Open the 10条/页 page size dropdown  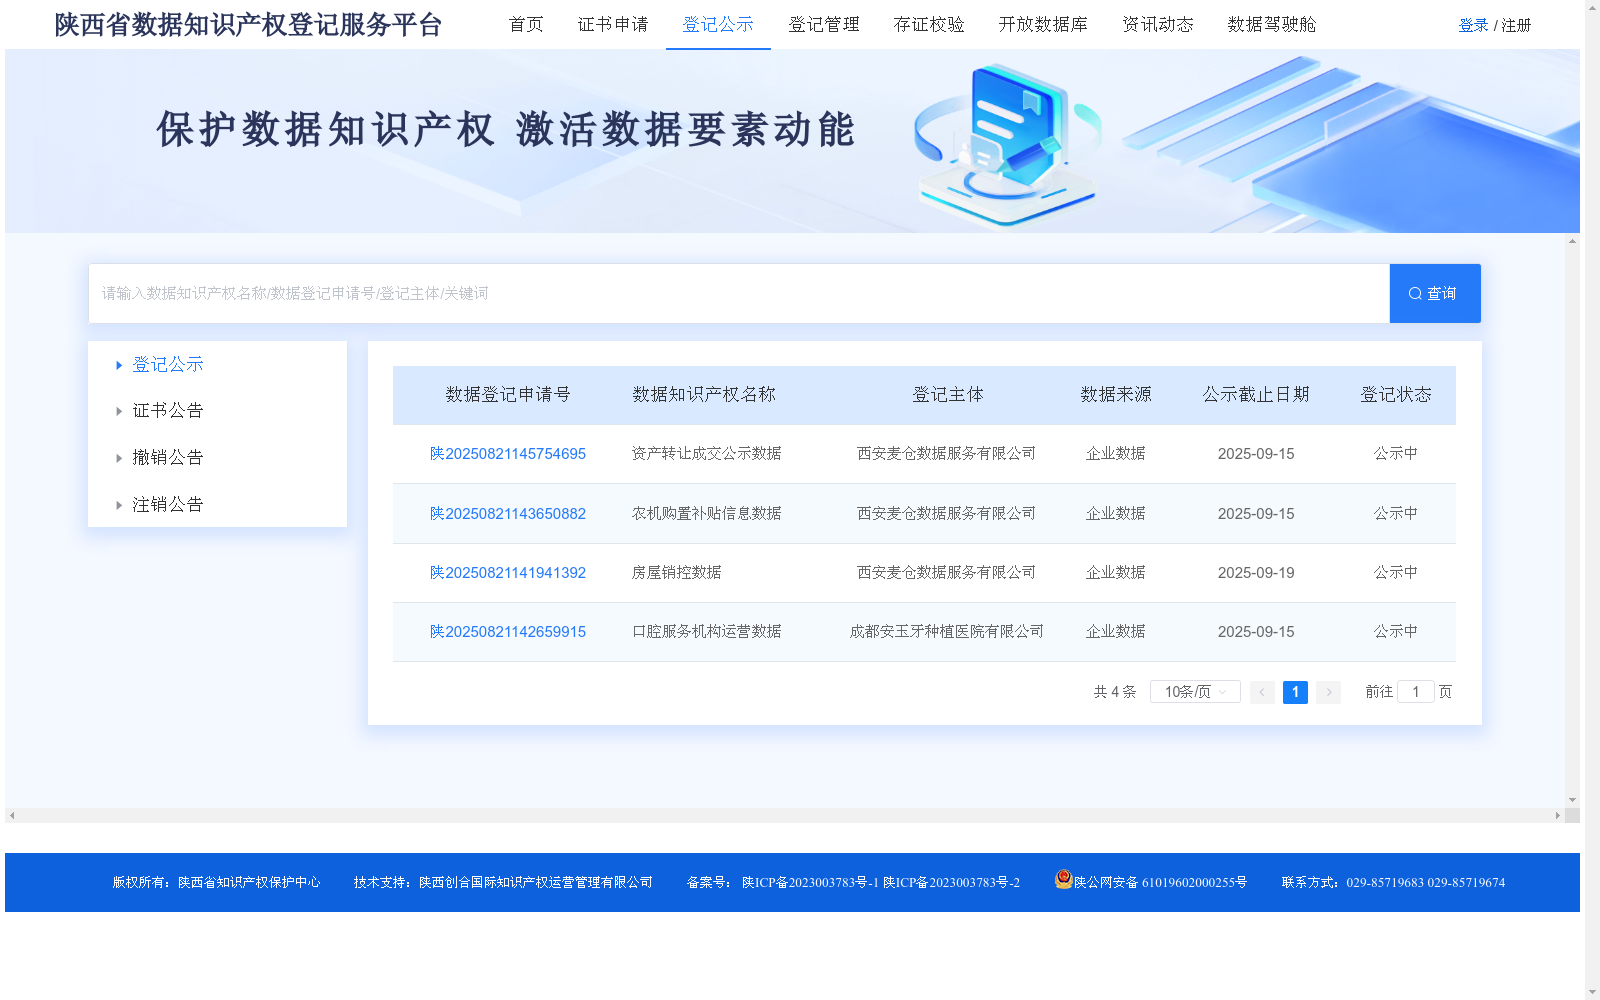tap(1195, 692)
